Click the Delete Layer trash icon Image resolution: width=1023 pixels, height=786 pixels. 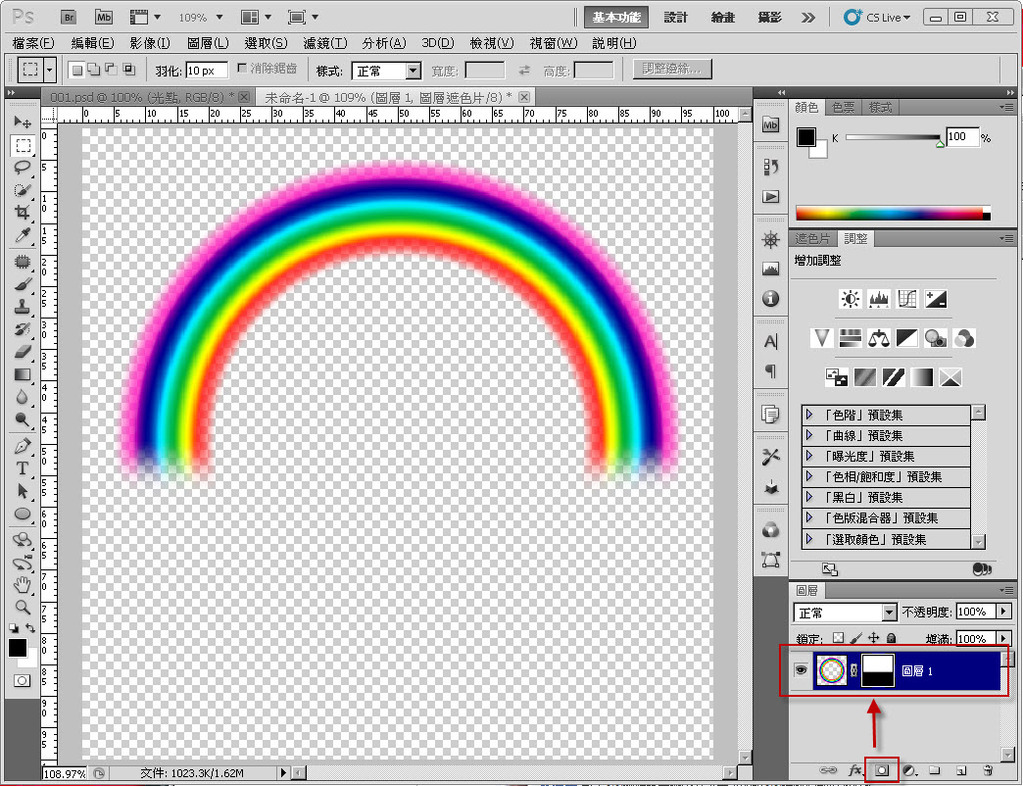[x=987, y=771]
